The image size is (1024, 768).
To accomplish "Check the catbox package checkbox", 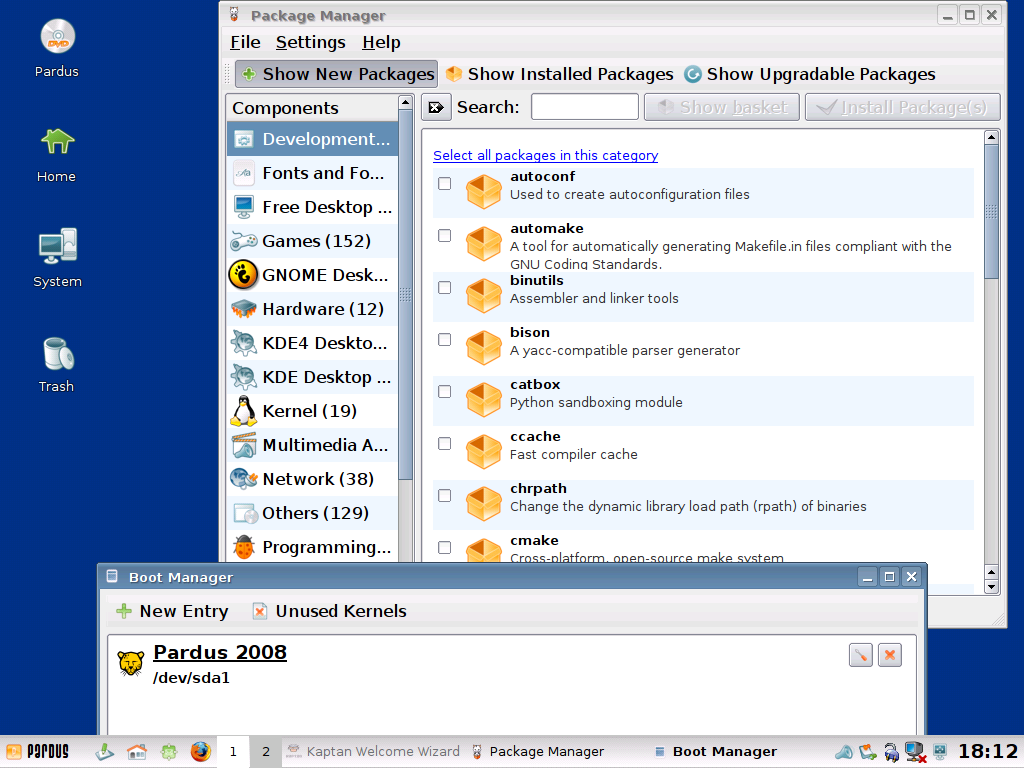I will point(445,392).
